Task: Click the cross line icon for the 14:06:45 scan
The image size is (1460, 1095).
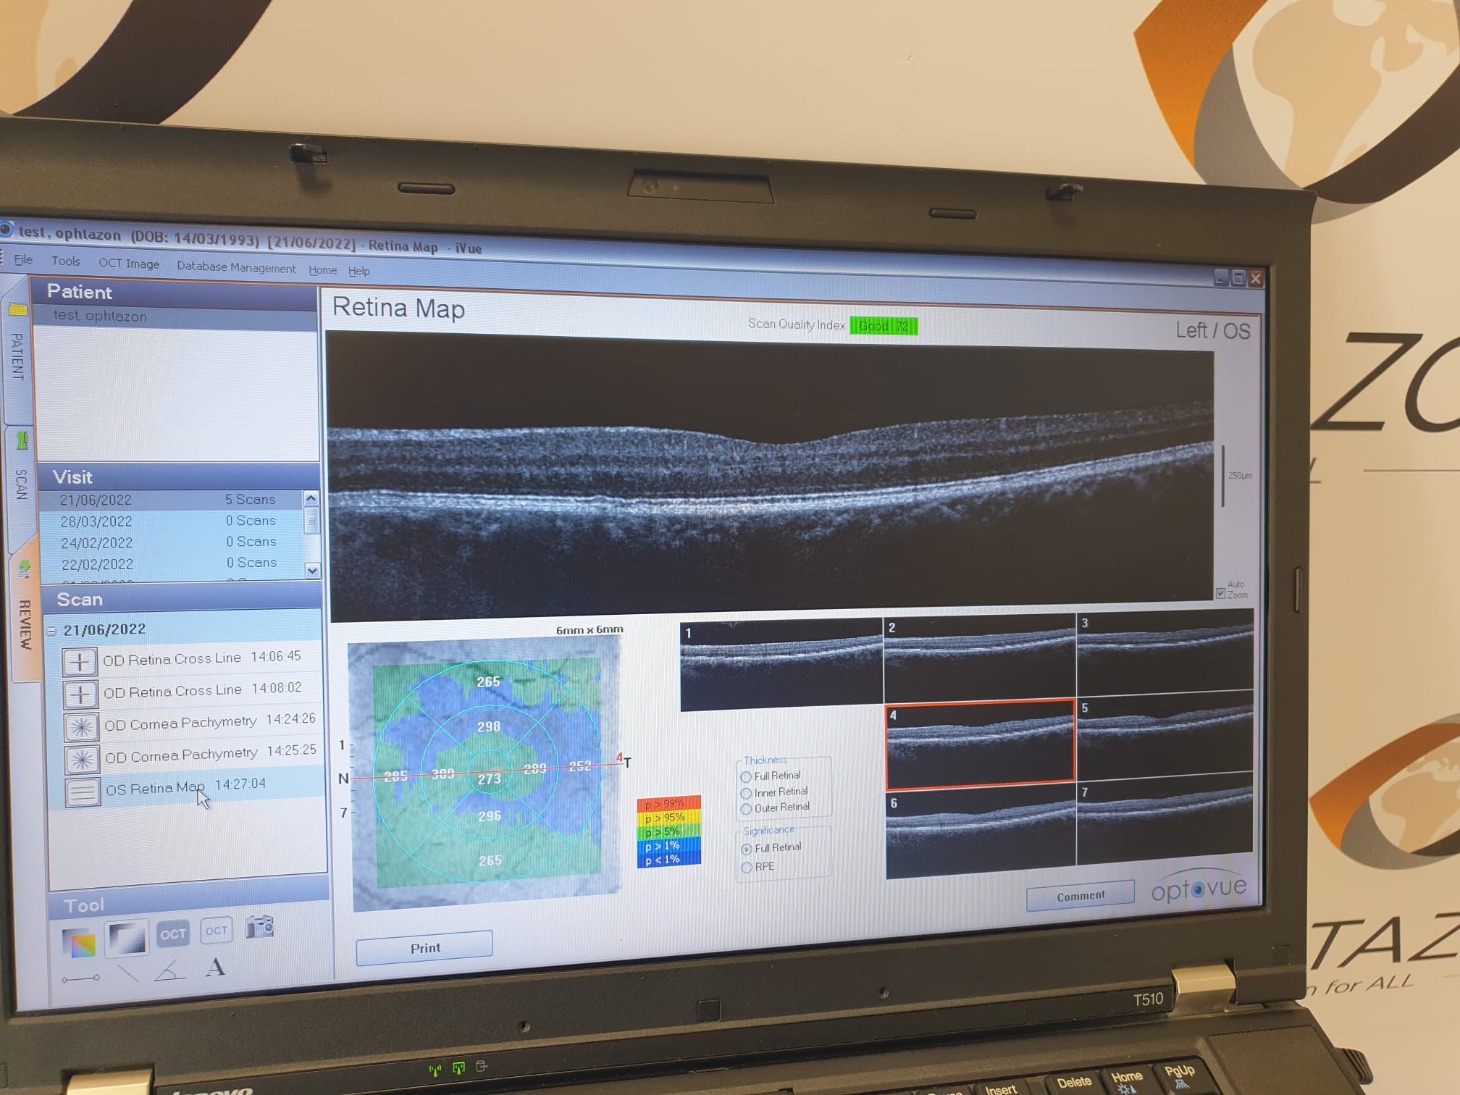Action: pyautogui.click(x=80, y=662)
